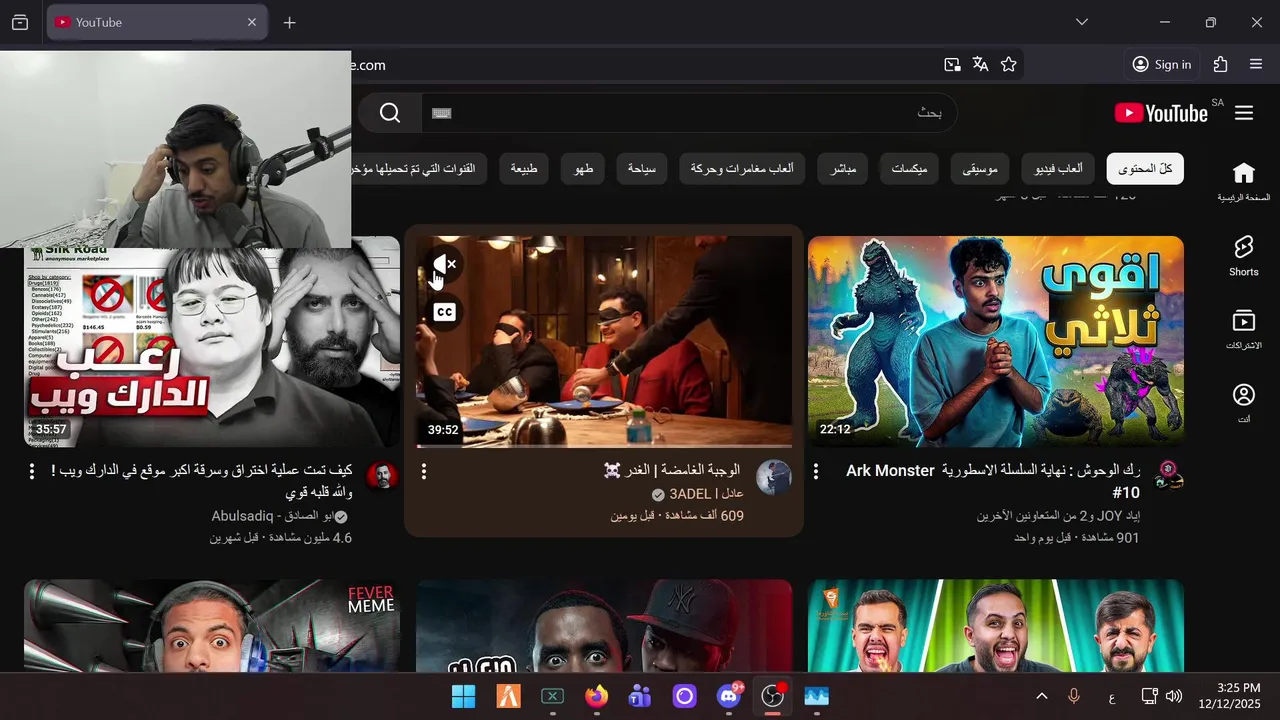Select the مباشر filter chip
The height and width of the screenshot is (720, 1280).
[x=843, y=169]
